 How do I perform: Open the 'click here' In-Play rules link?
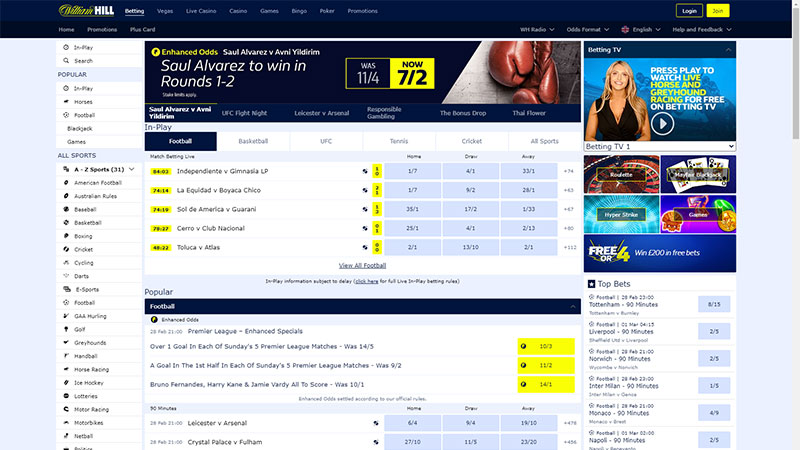tap(367, 281)
